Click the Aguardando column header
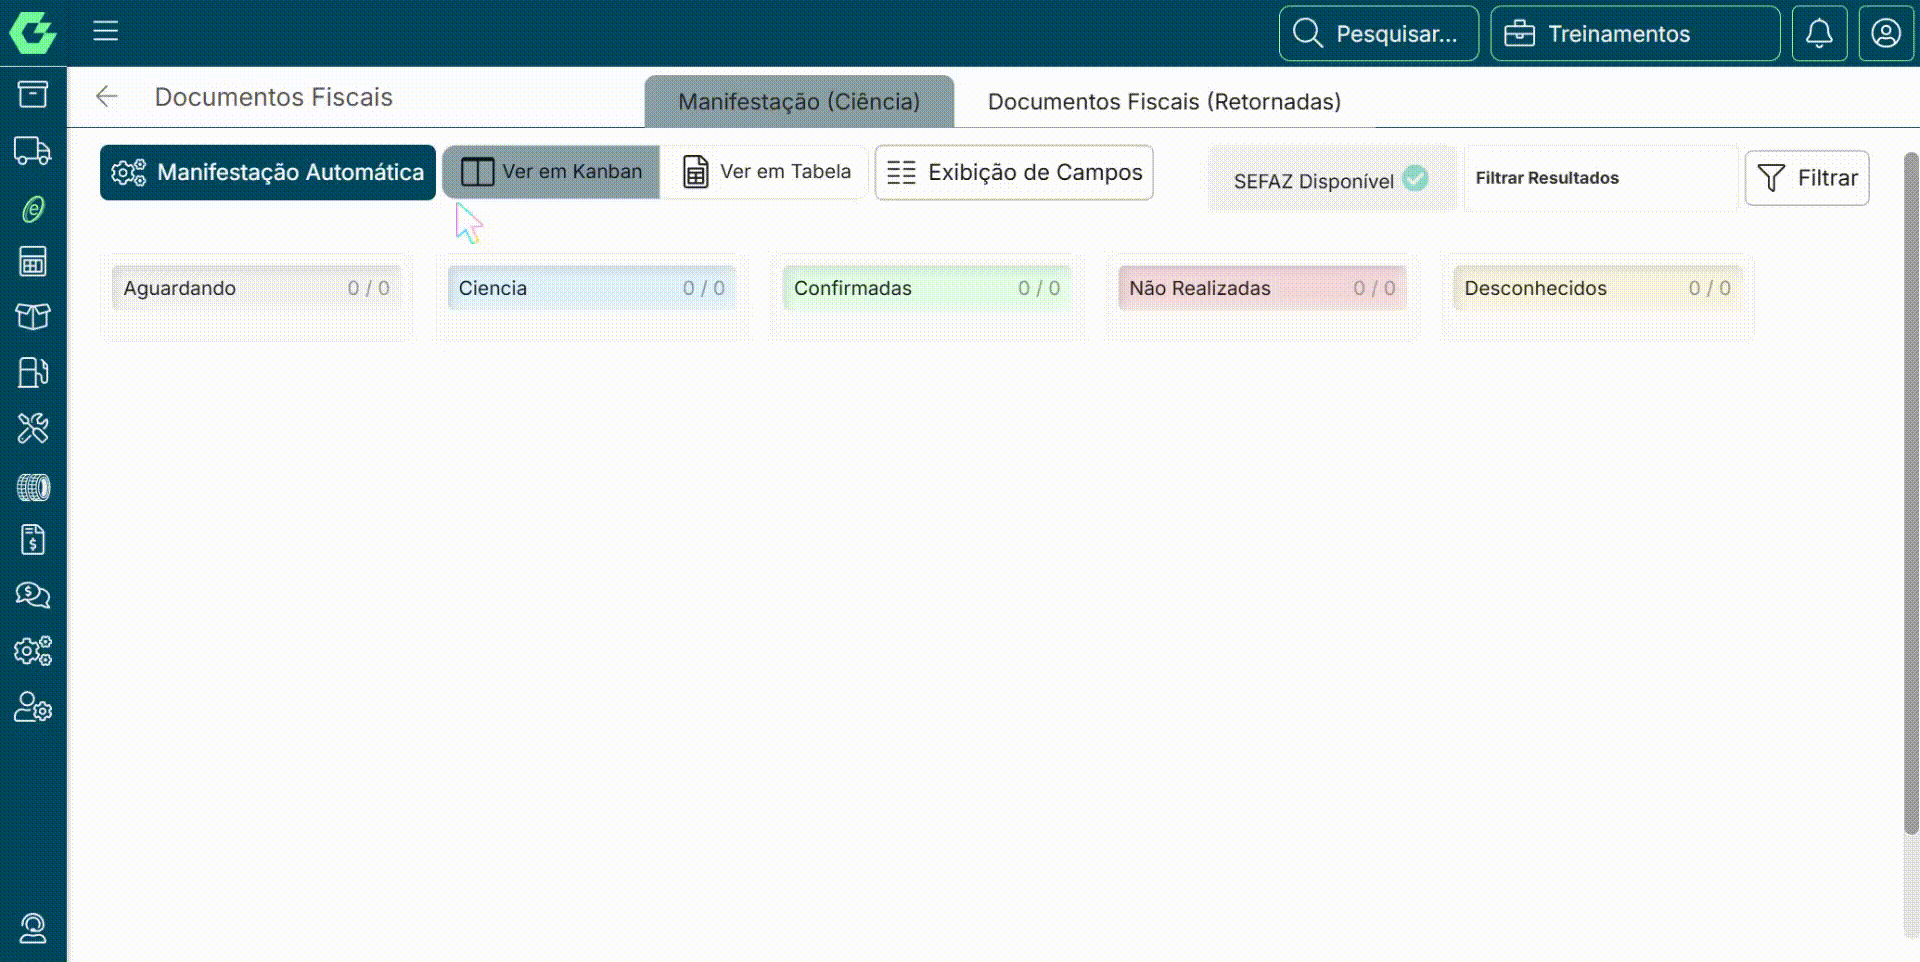 [x=257, y=288]
